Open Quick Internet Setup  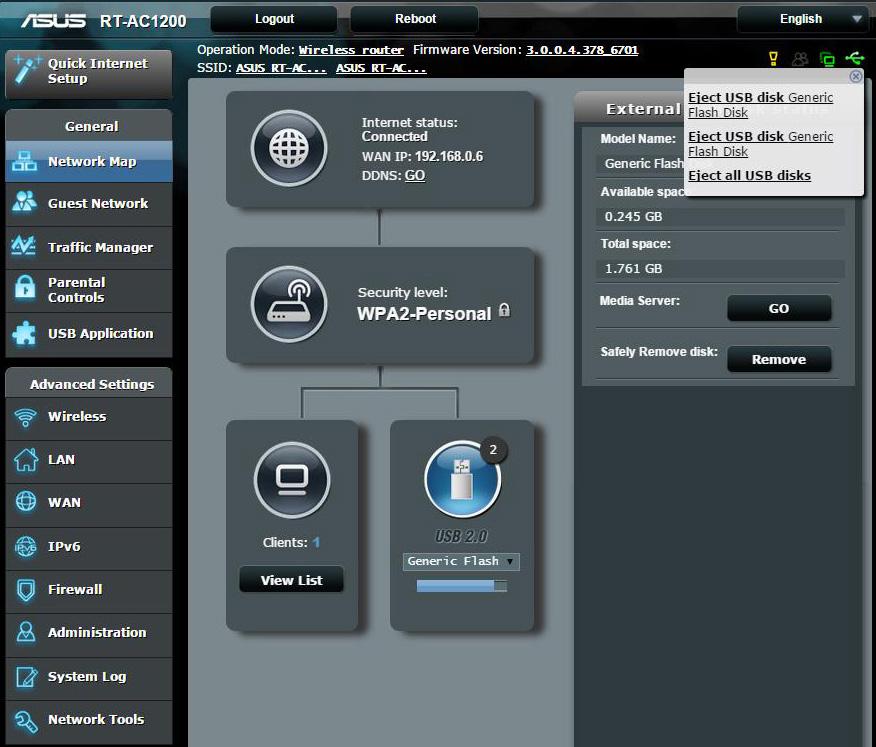pyautogui.click(x=89, y=74)
